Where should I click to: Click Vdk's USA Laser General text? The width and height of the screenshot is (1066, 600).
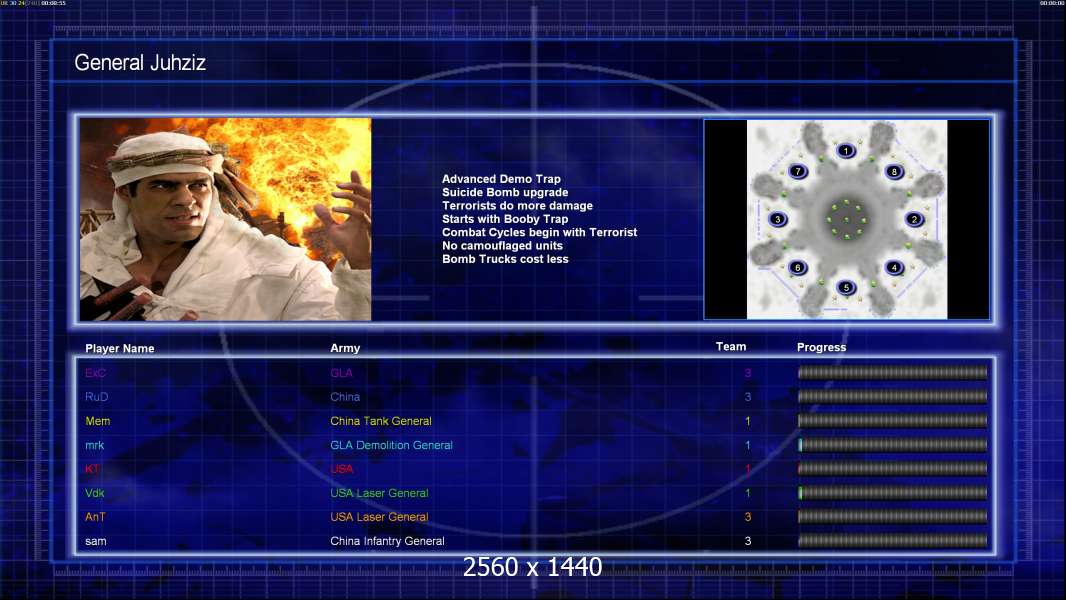[379, 493]
